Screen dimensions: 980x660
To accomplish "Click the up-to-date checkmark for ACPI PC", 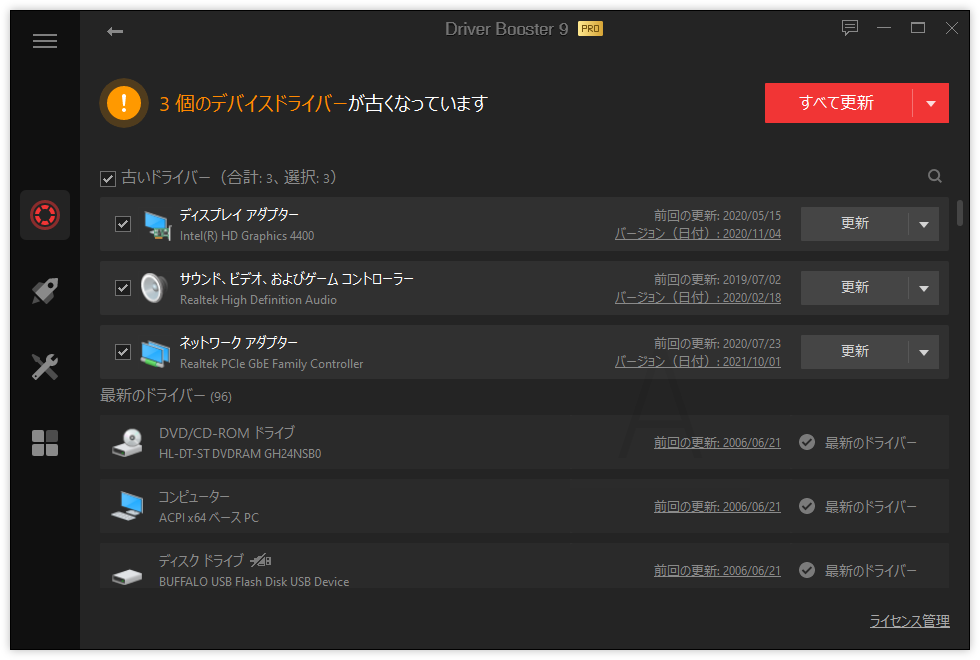I will point(807,506).
